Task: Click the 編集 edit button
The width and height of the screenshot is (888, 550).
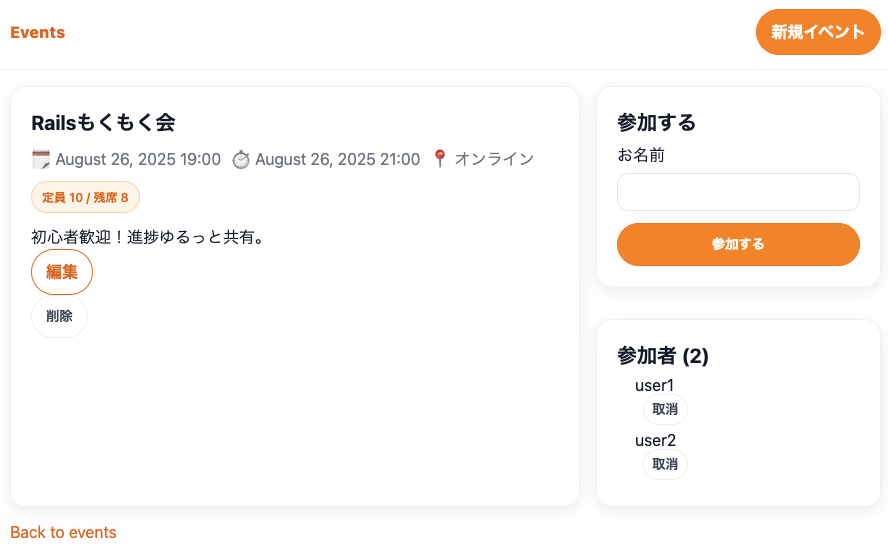Action: (62, 272)
